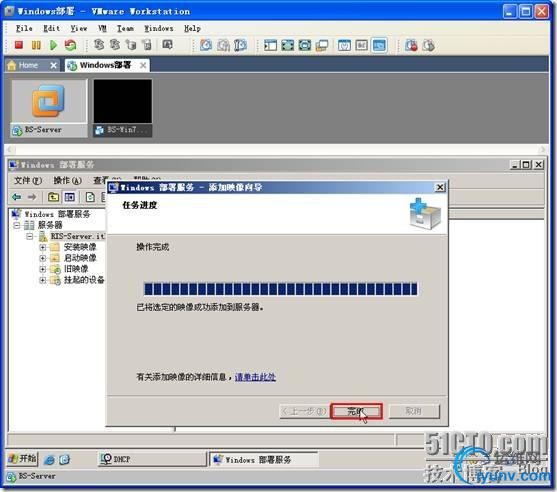Select the BS-Server VM thumbnail
The image size is (557, 492).
point(49,108)
